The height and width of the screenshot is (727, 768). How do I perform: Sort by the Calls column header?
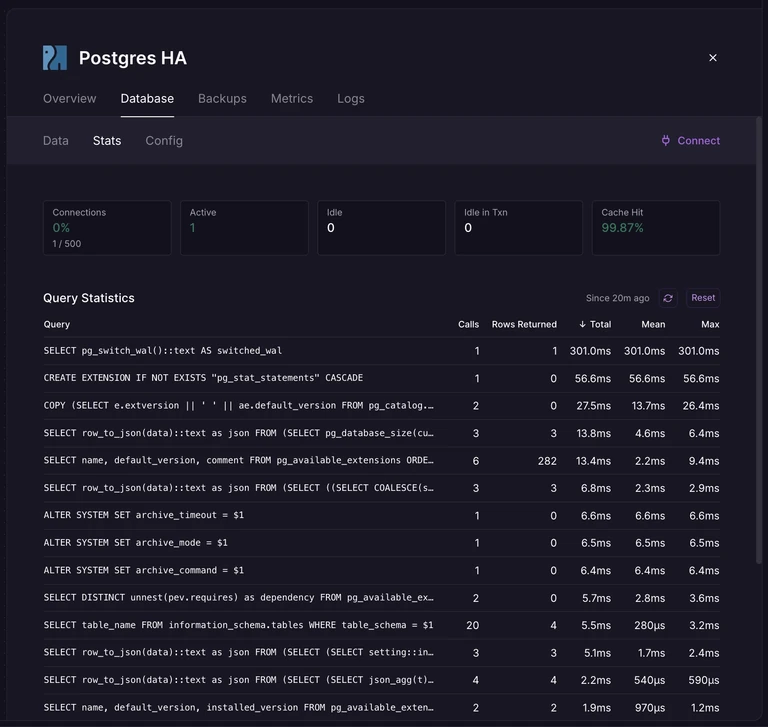(x=468, y=324)
